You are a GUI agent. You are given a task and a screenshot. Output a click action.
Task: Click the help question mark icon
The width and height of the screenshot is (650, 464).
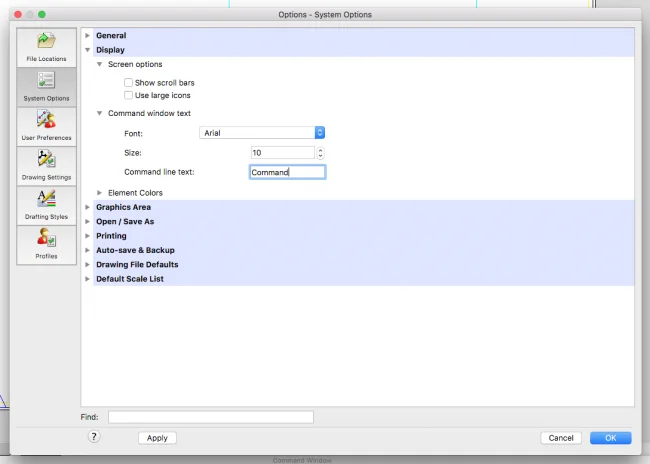(x=94, y=437)
